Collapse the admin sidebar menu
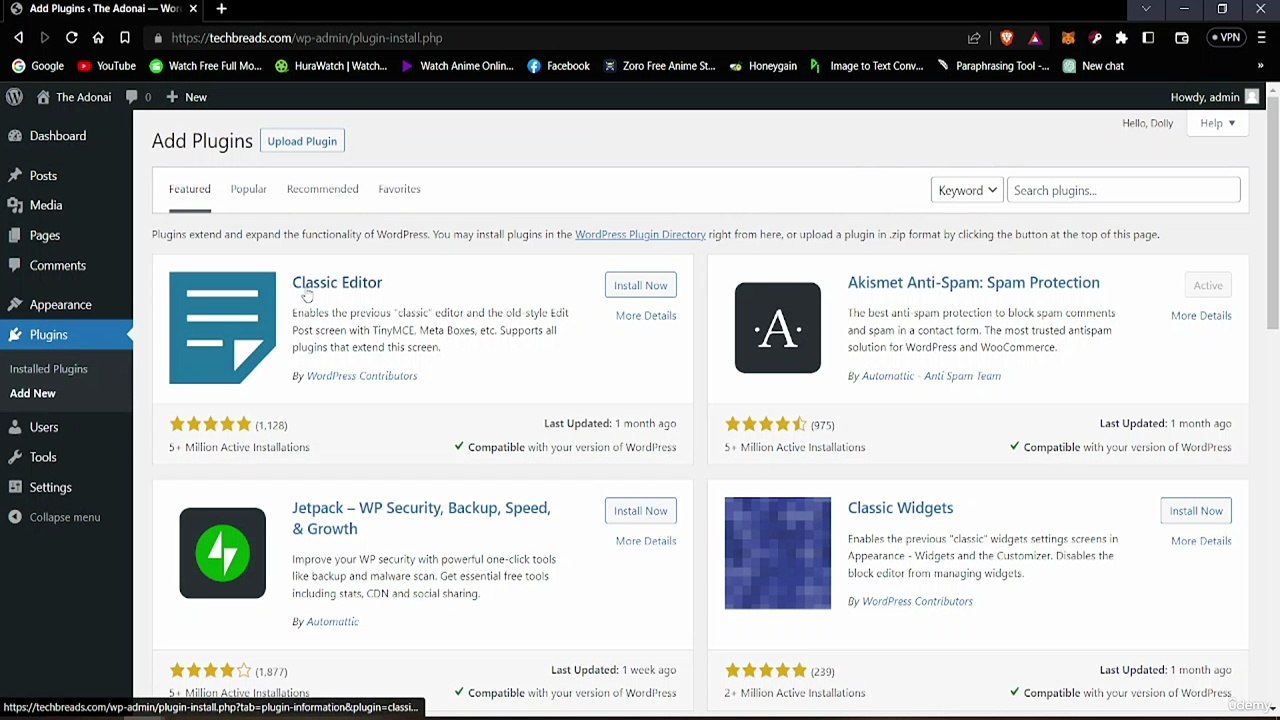 [55, 517]
